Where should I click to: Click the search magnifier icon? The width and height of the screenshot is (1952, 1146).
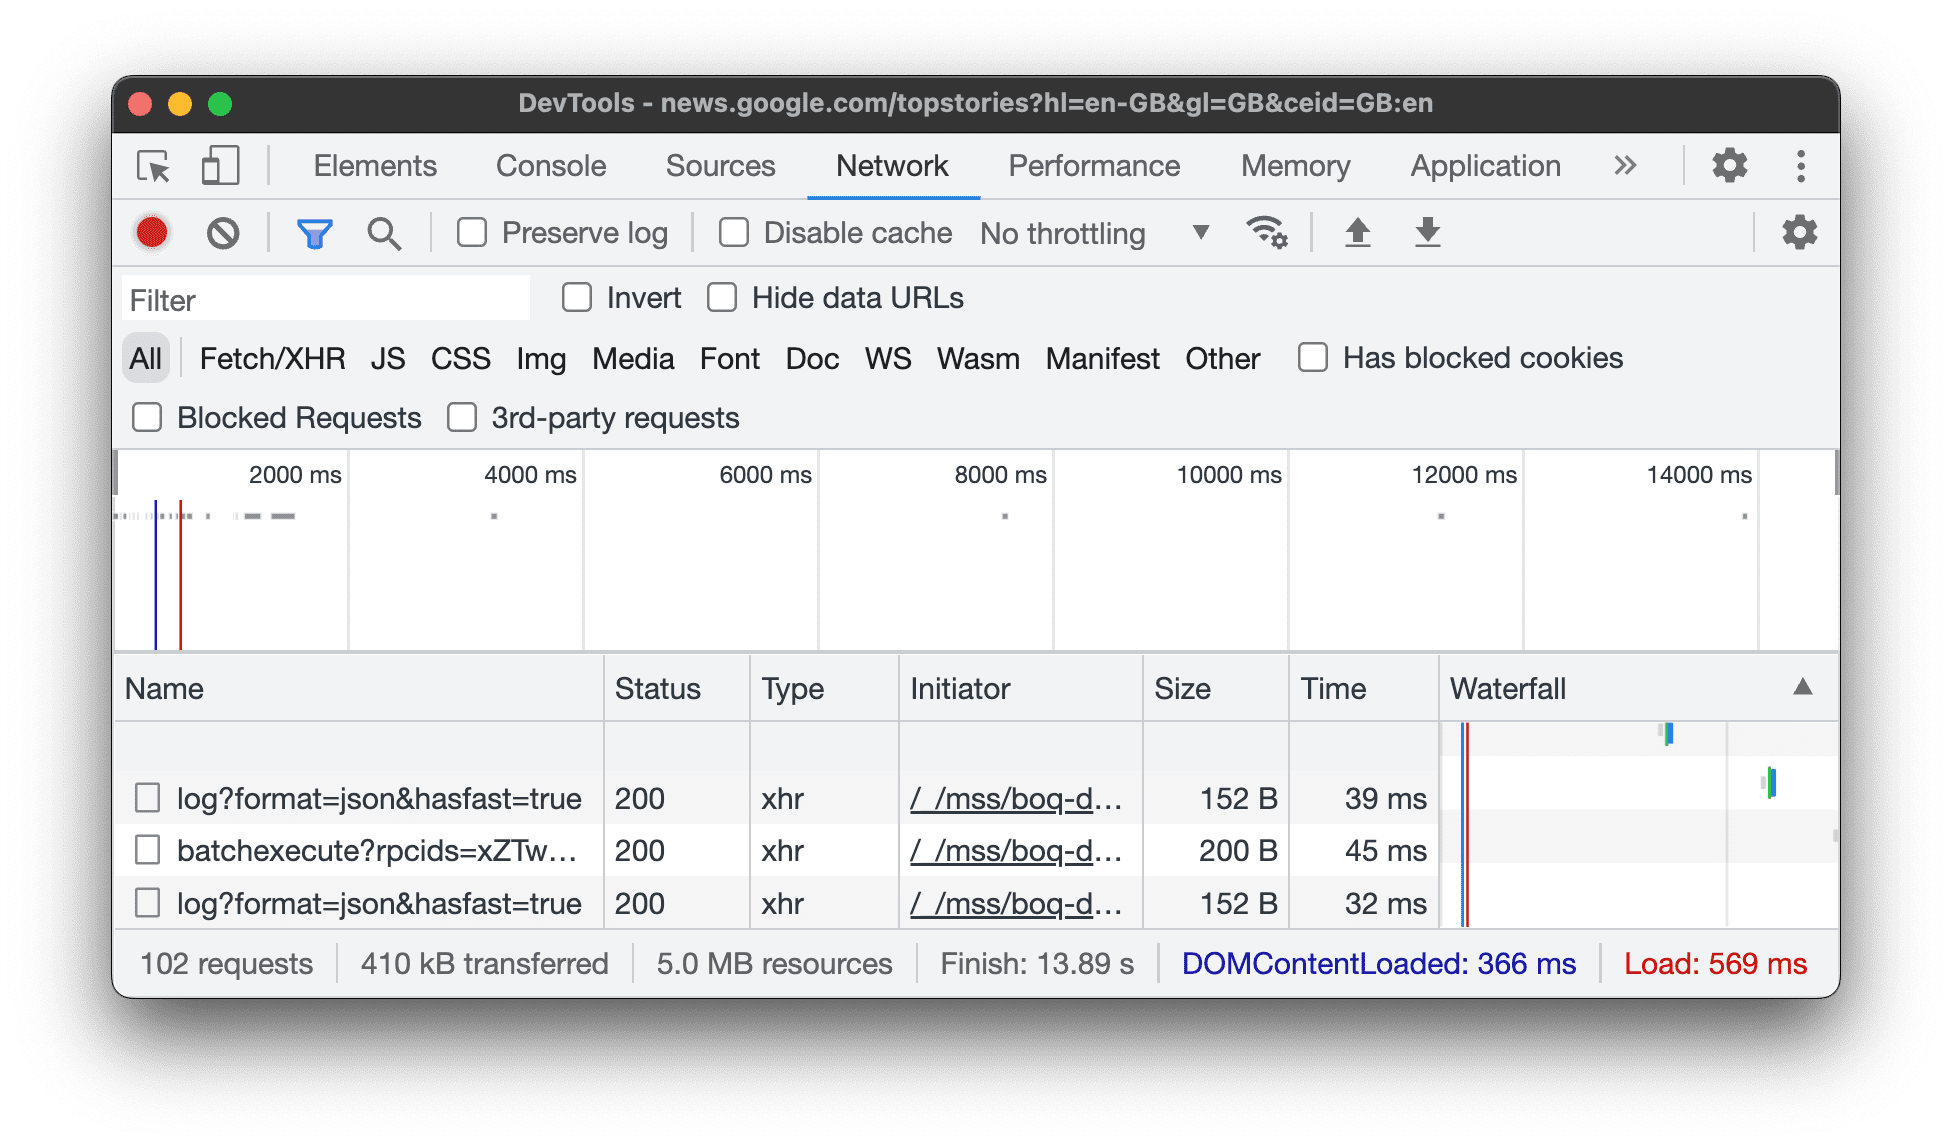383,231
